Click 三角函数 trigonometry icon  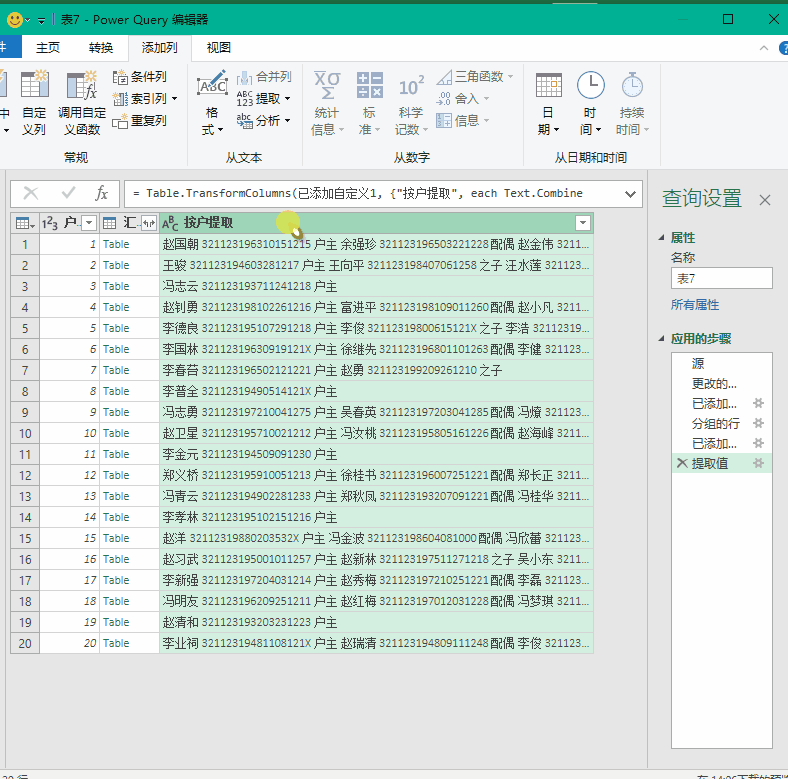tap(474, 77)
